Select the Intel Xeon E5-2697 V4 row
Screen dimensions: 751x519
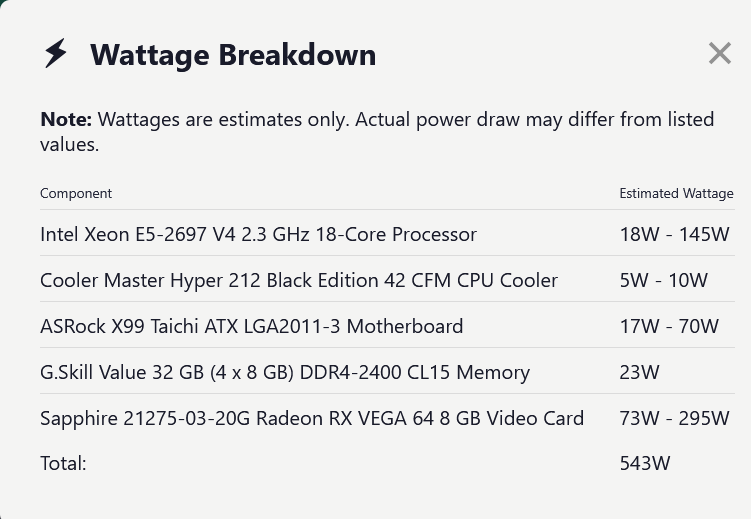[x=387, y=234]
